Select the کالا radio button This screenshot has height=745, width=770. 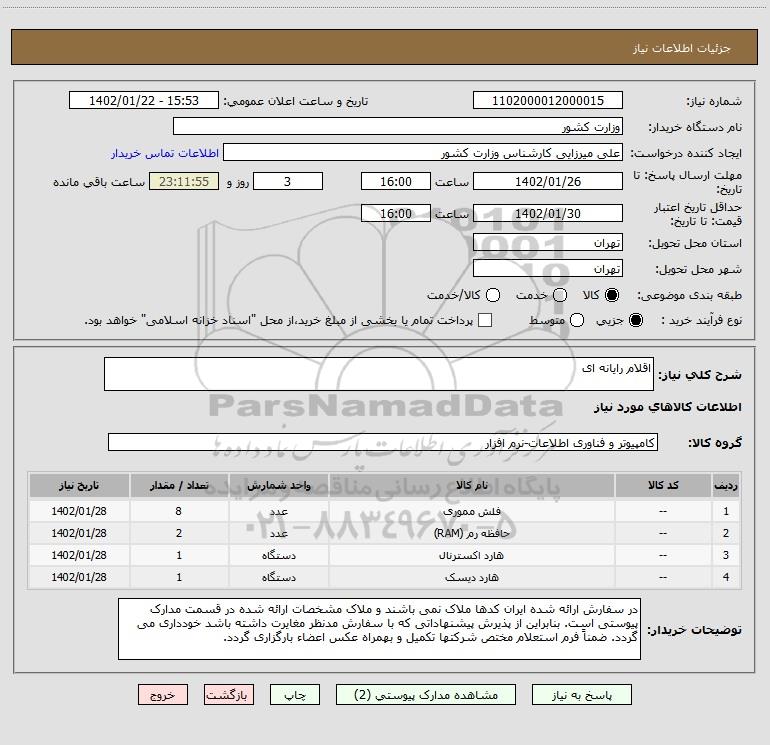[612, 295]
